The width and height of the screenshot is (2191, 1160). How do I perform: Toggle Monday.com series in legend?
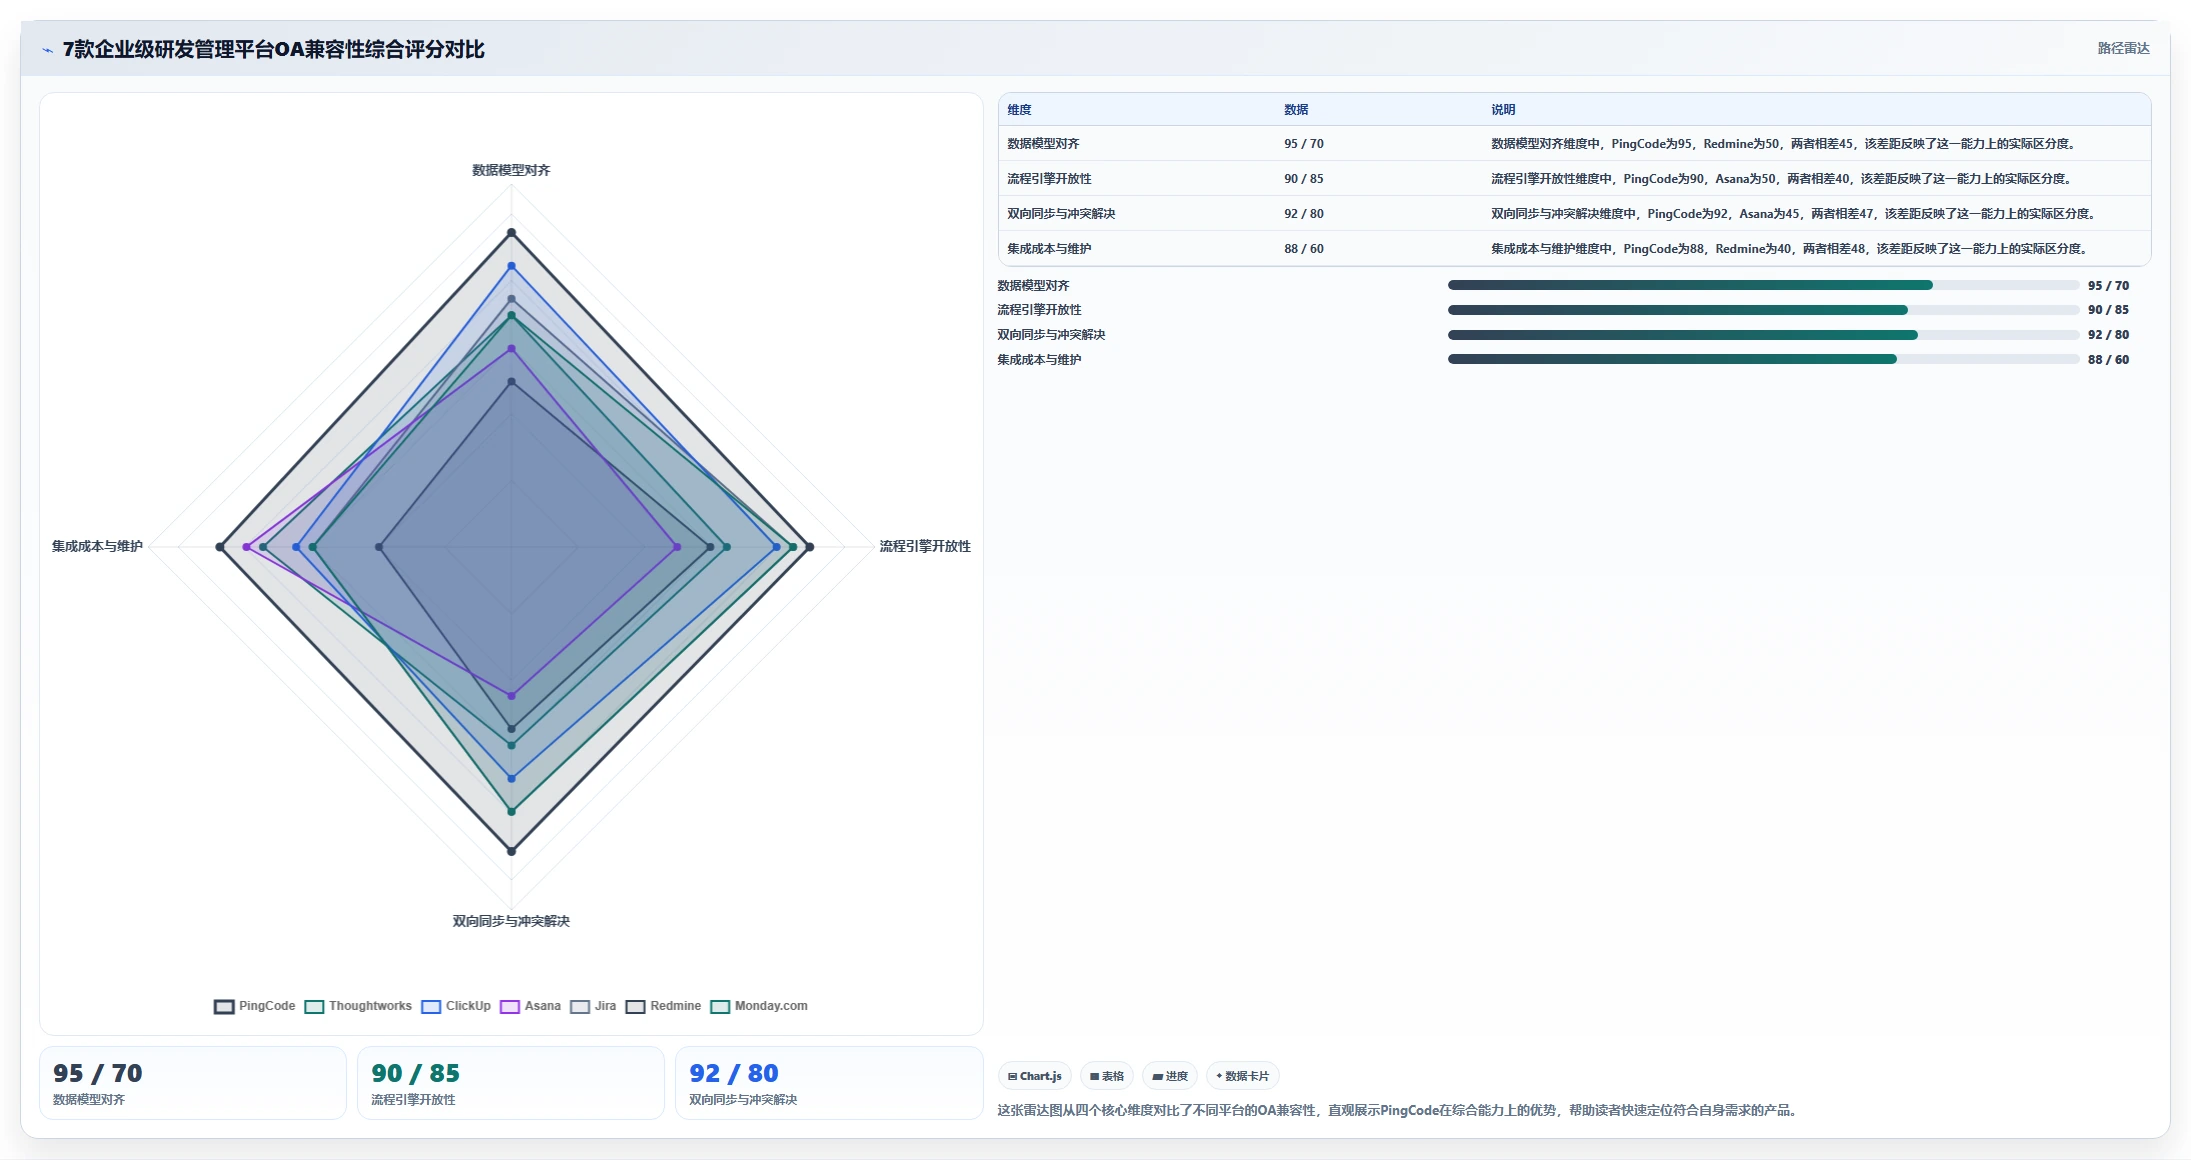(759, 1006)
